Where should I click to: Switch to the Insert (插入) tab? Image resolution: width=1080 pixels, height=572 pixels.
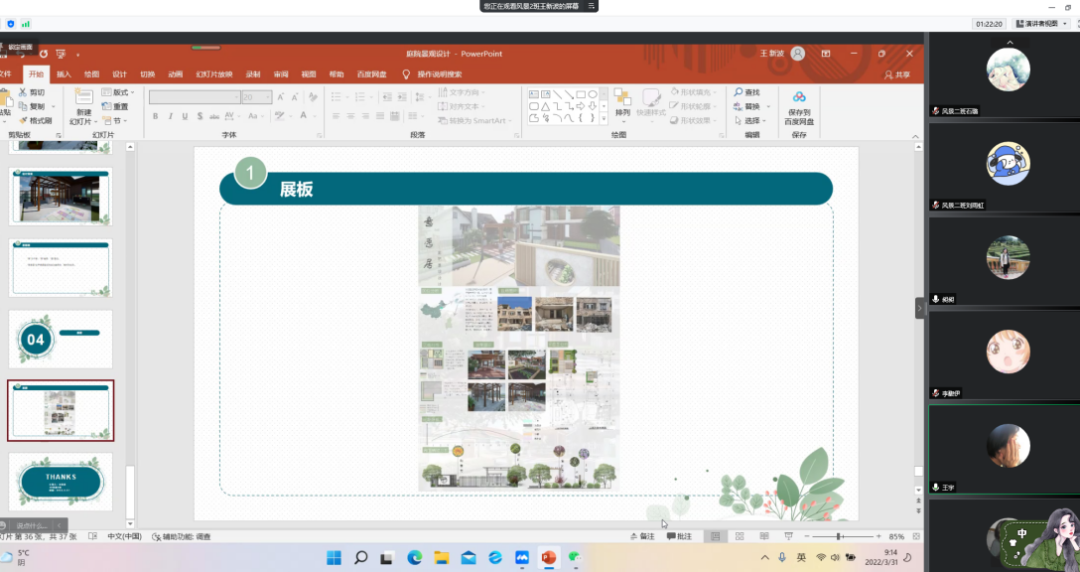(x=63, y=74)
